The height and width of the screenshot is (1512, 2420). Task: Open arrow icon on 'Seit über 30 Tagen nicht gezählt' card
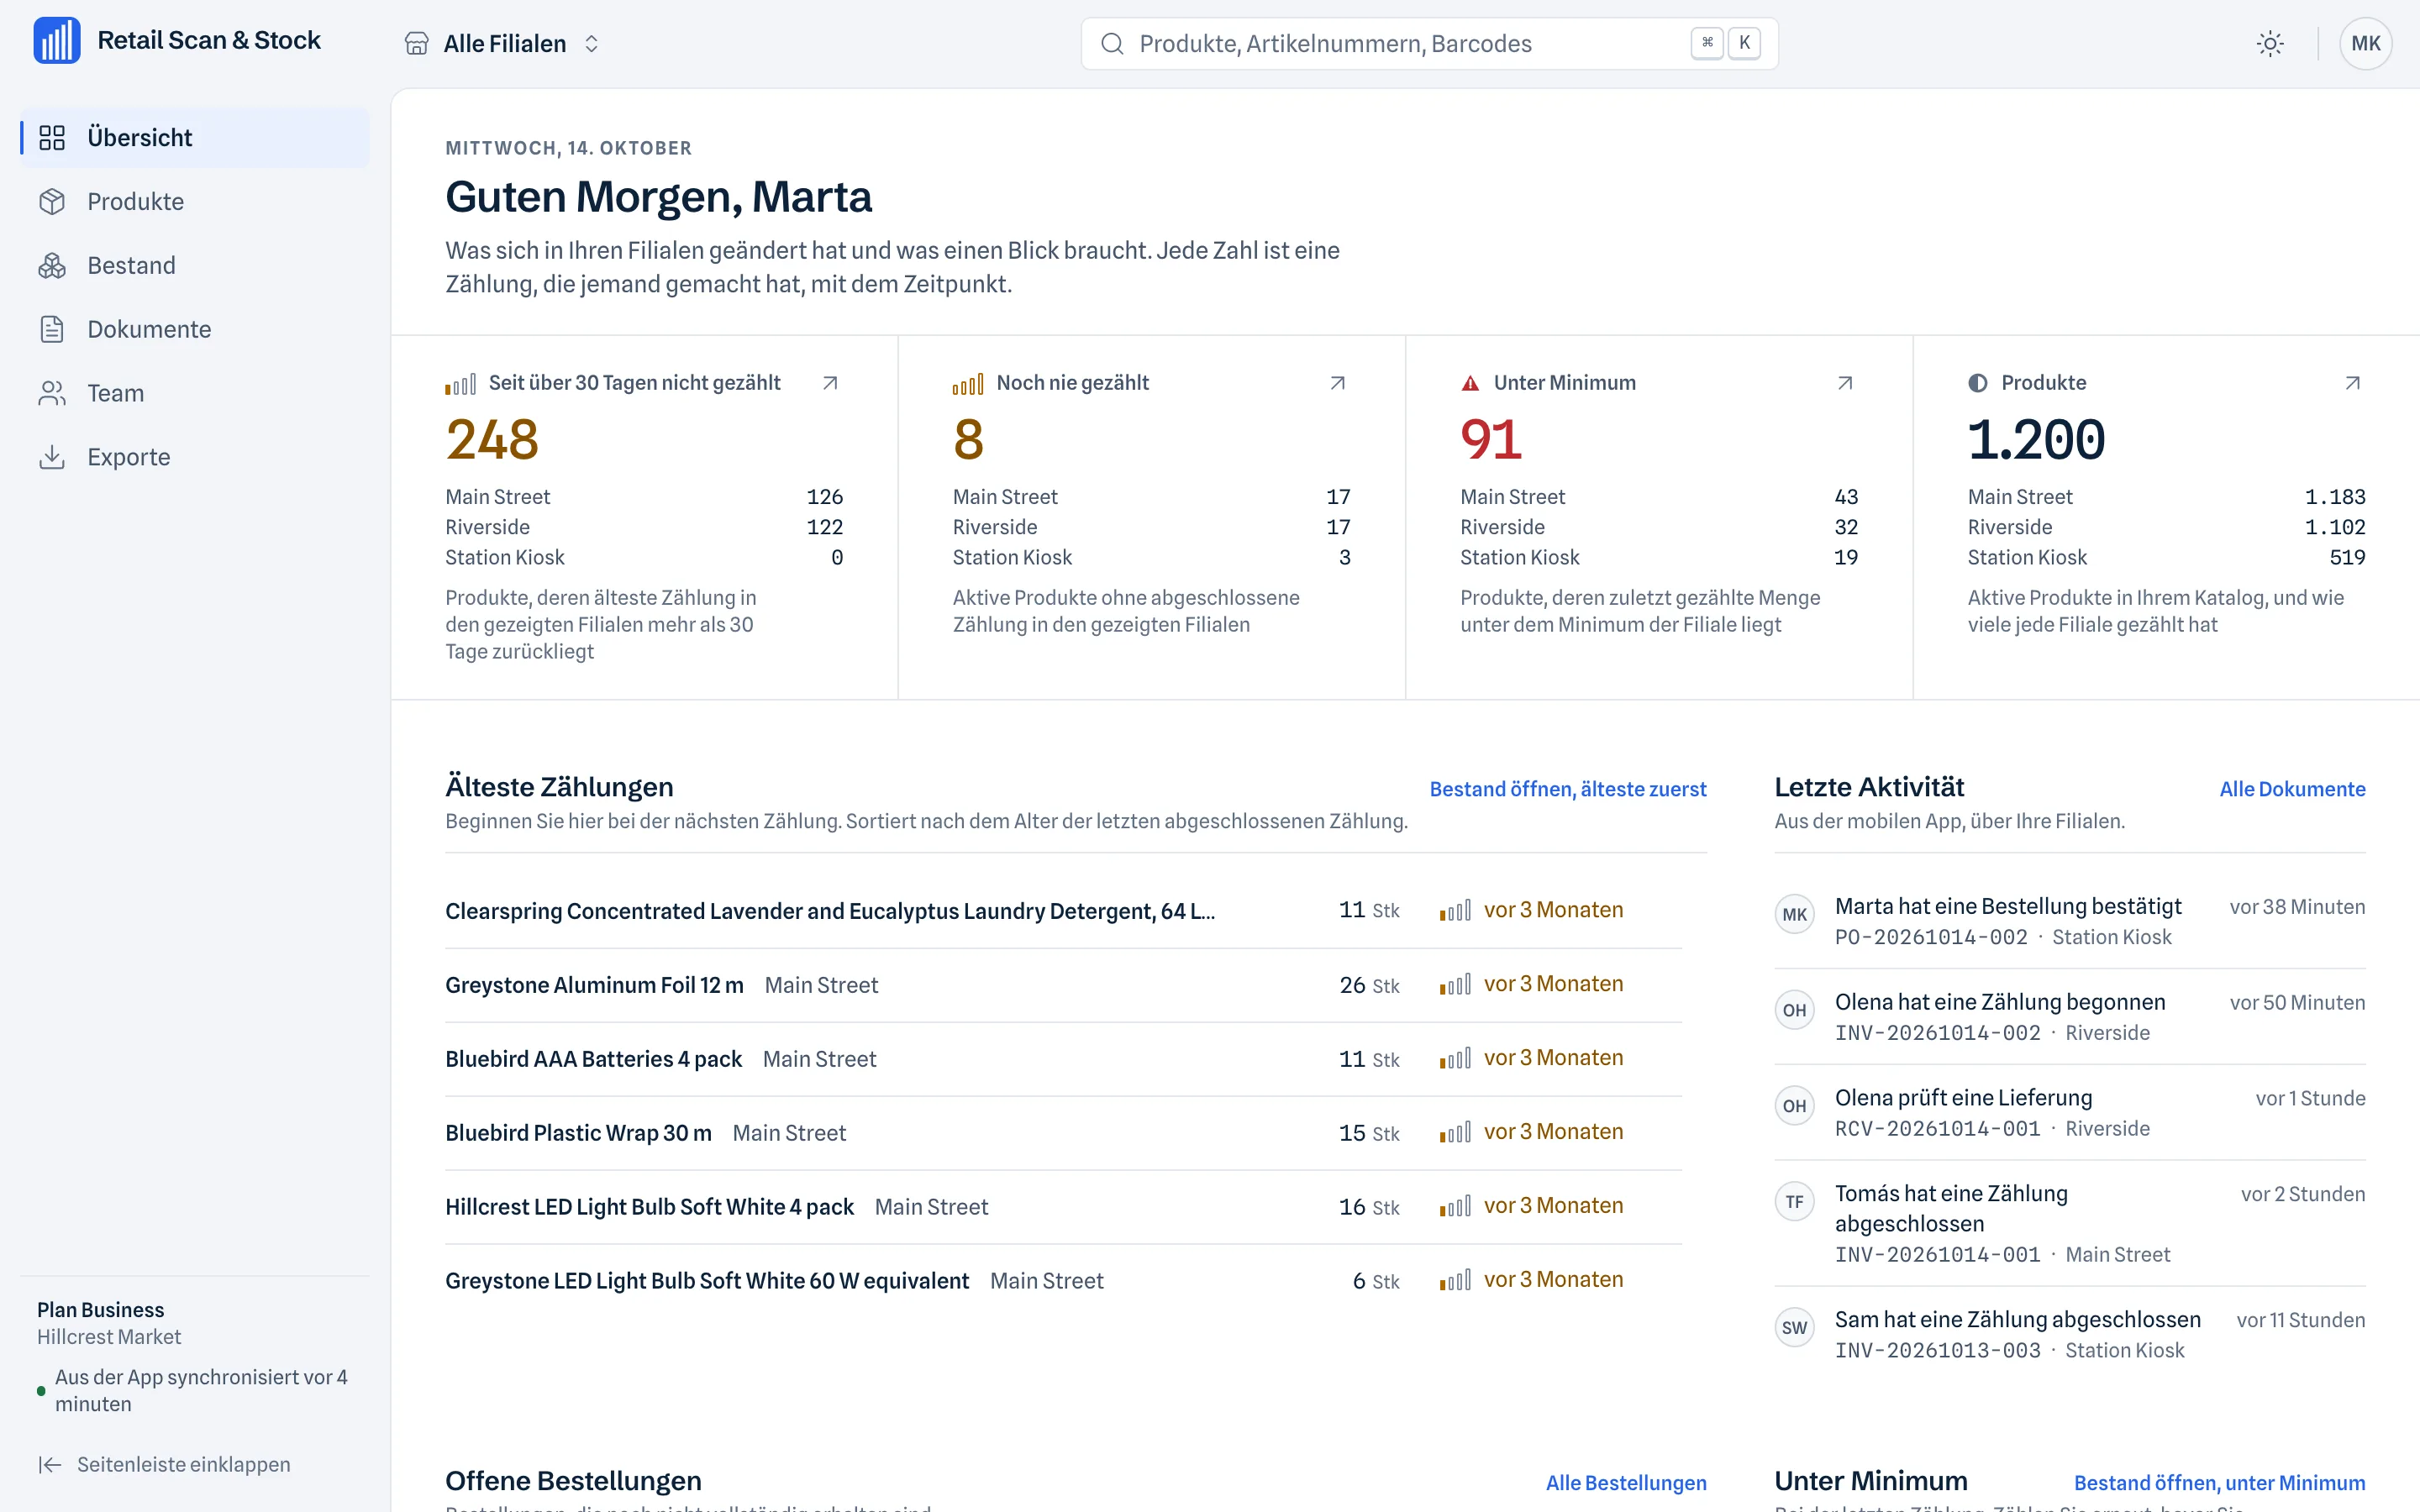click(x=830, y=383)
